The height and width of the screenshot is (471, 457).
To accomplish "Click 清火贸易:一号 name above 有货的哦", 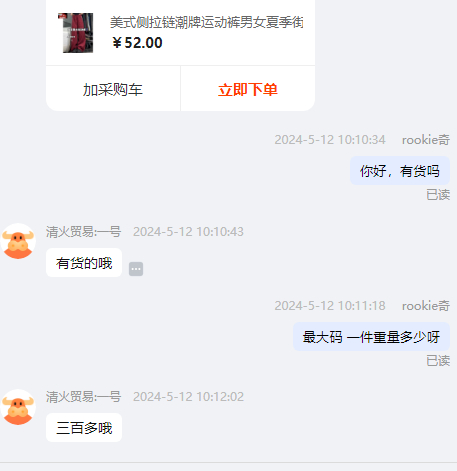I will [83, 232].
